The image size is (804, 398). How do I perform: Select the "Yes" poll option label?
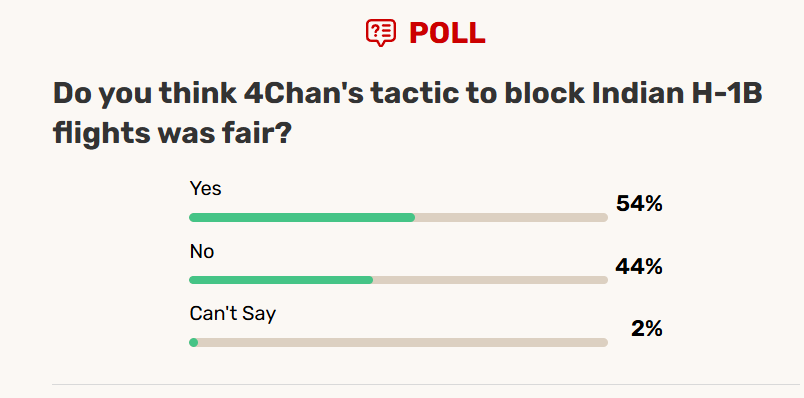tap(205, 188)
